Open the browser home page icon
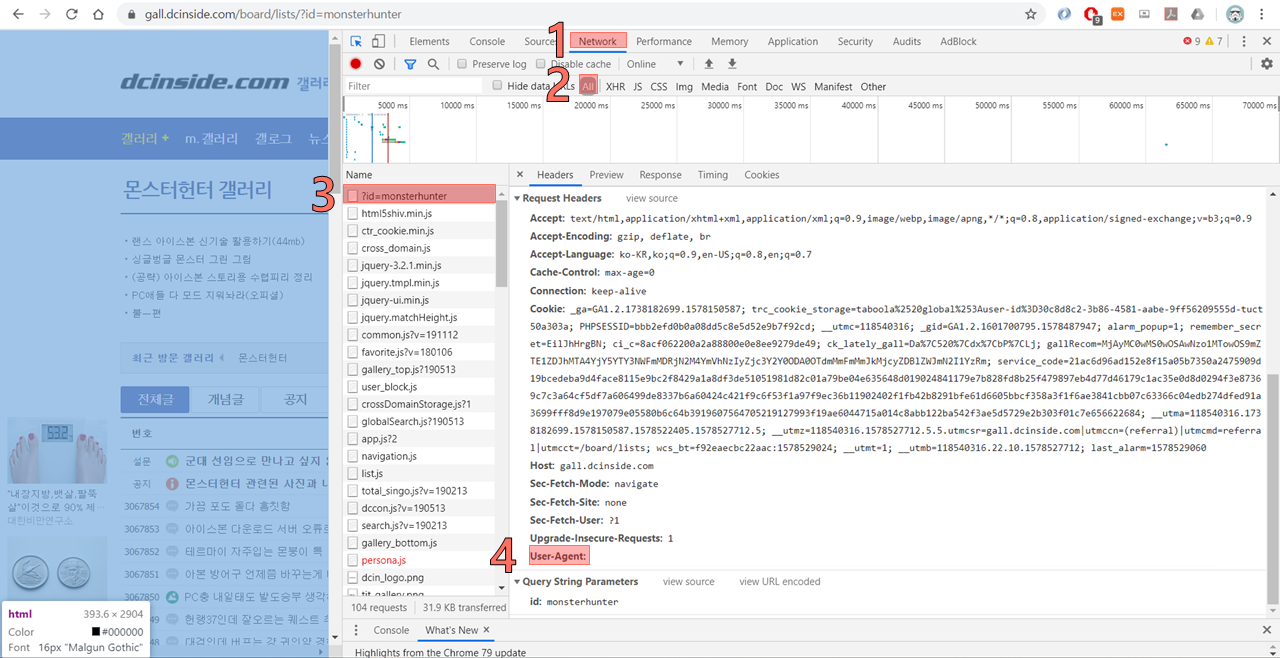The image size is (1280, 658). tap(98, 15)
